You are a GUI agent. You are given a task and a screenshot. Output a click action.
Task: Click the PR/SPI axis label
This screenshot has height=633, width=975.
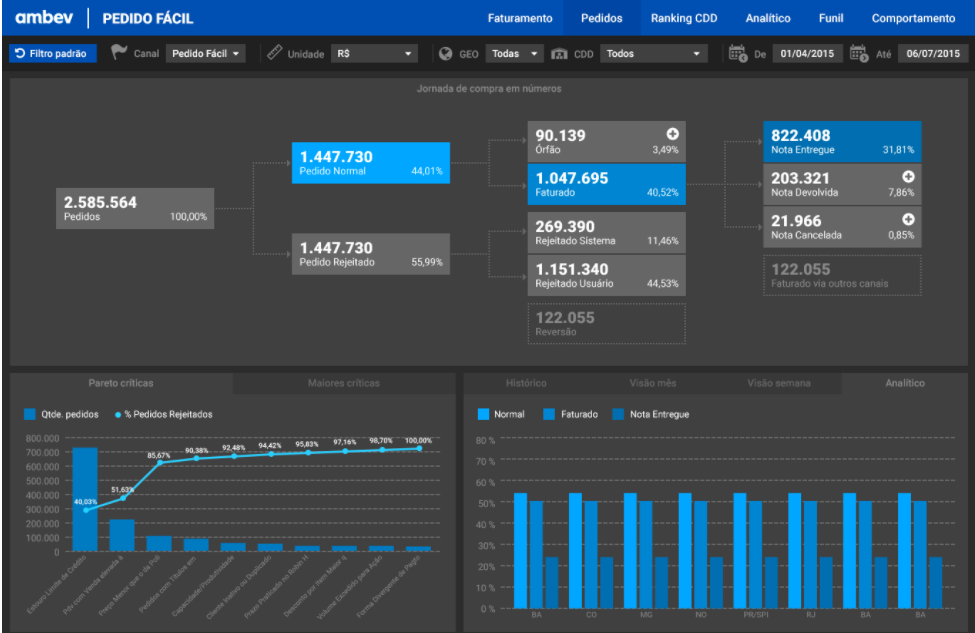pyautogui.click(x=756, y=615)
